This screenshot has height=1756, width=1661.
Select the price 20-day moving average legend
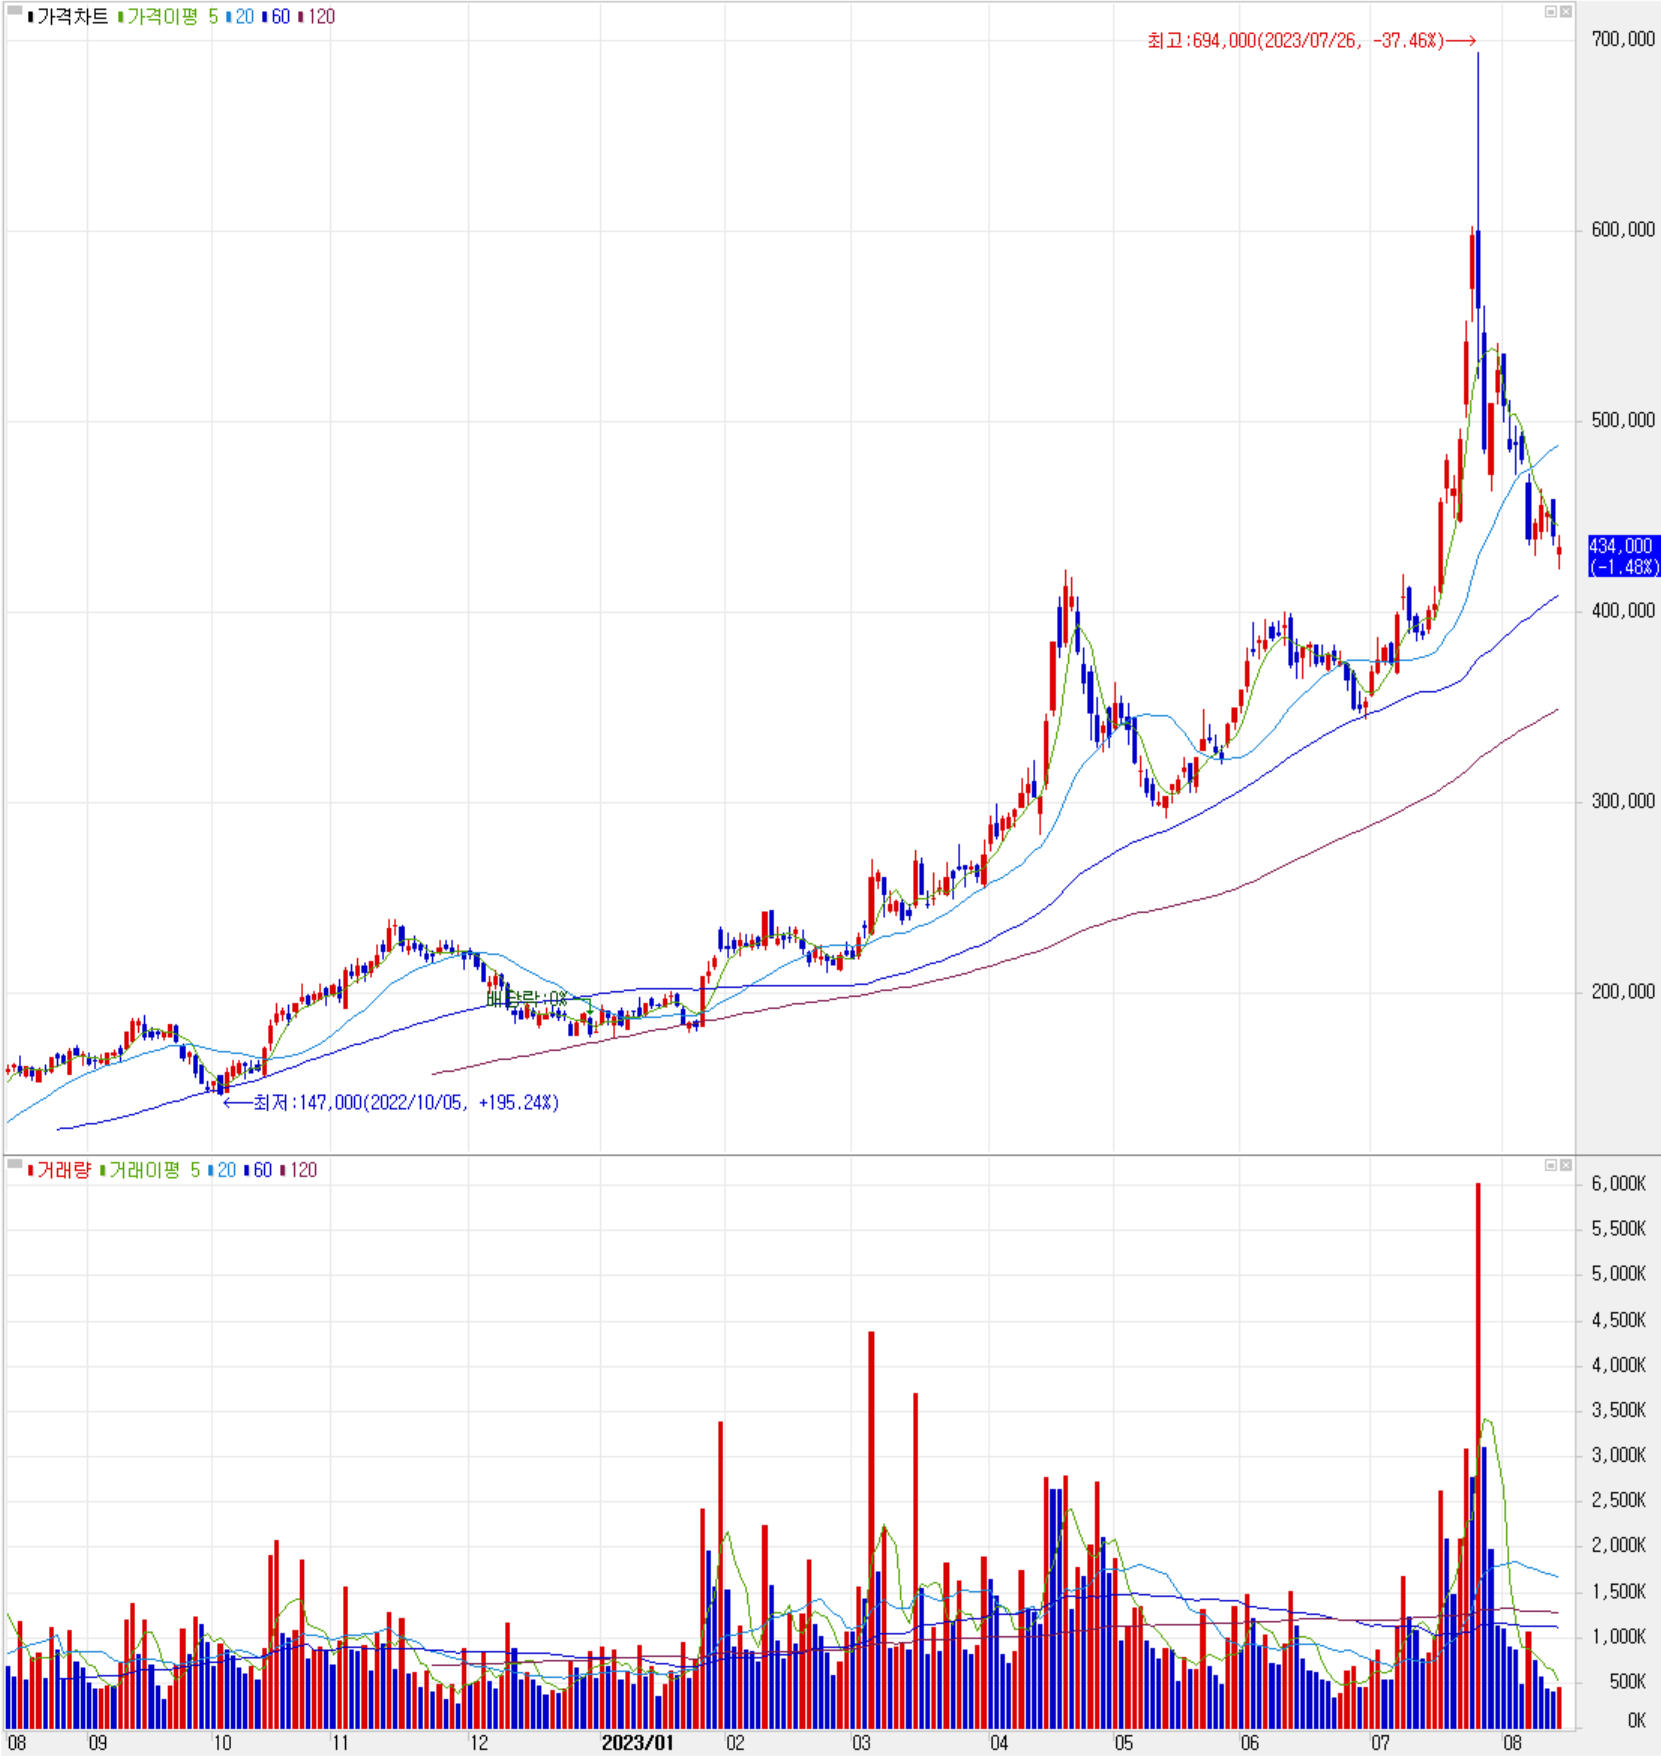[240, 17]
